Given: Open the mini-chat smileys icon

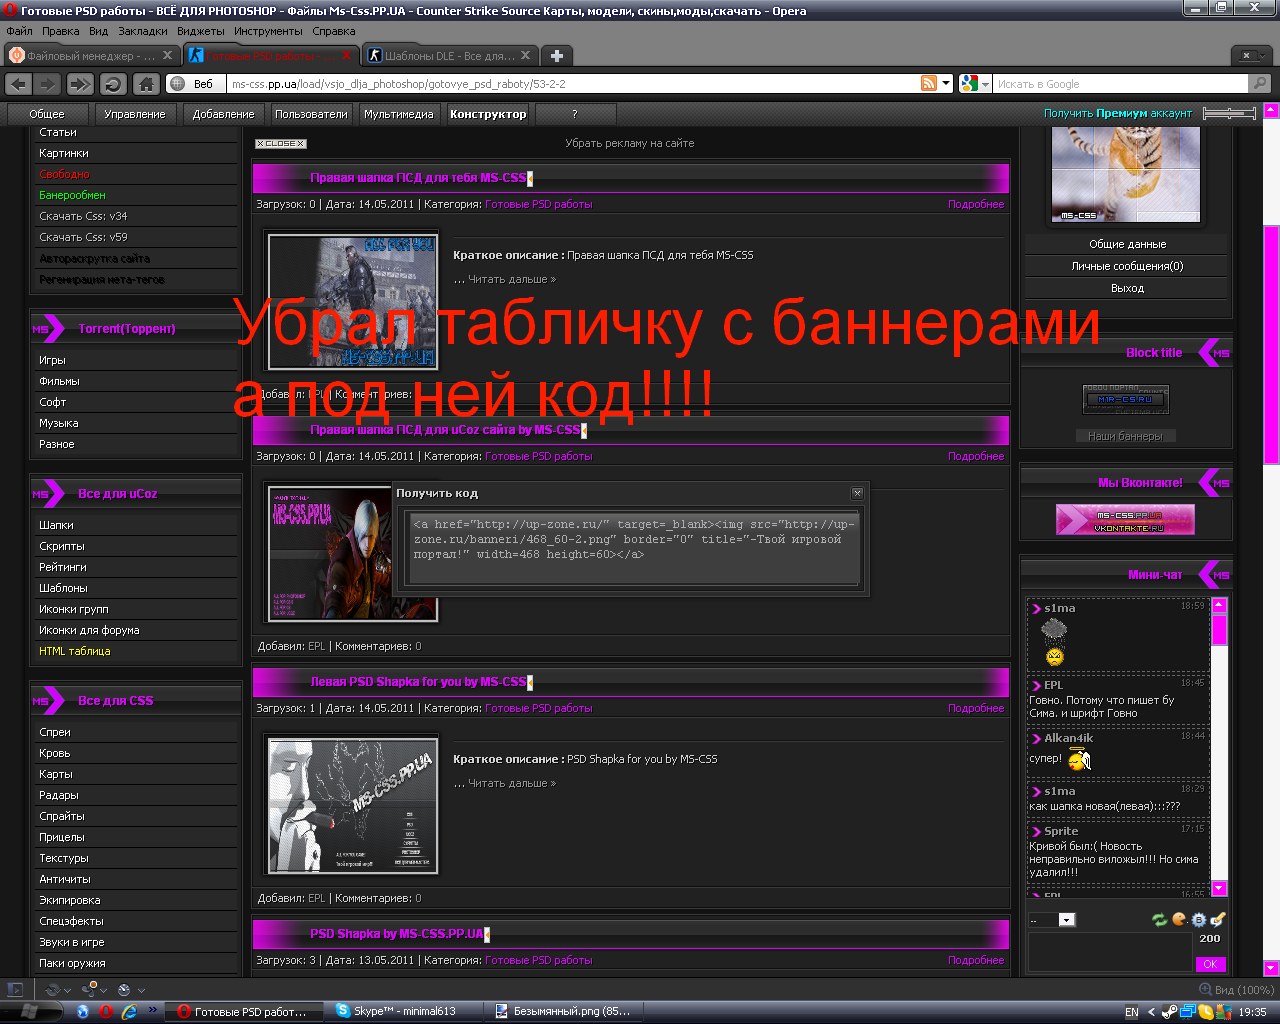Looking at the screenshot, I should point(1180,919).
